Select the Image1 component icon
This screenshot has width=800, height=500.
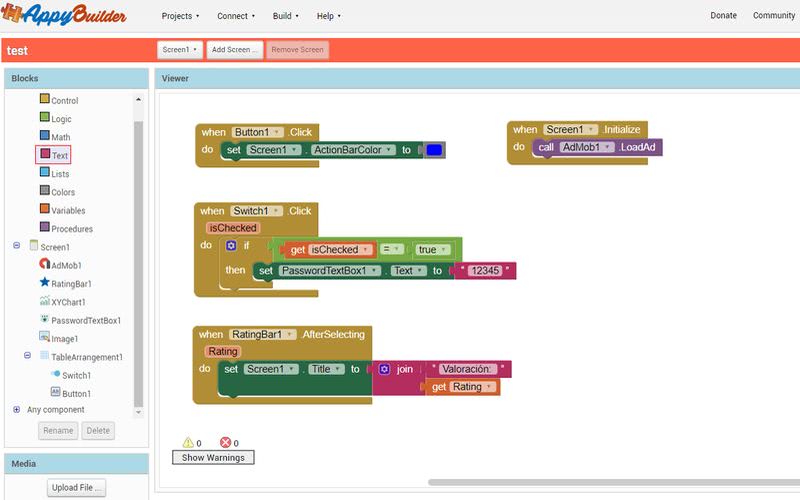pos(44,337)
